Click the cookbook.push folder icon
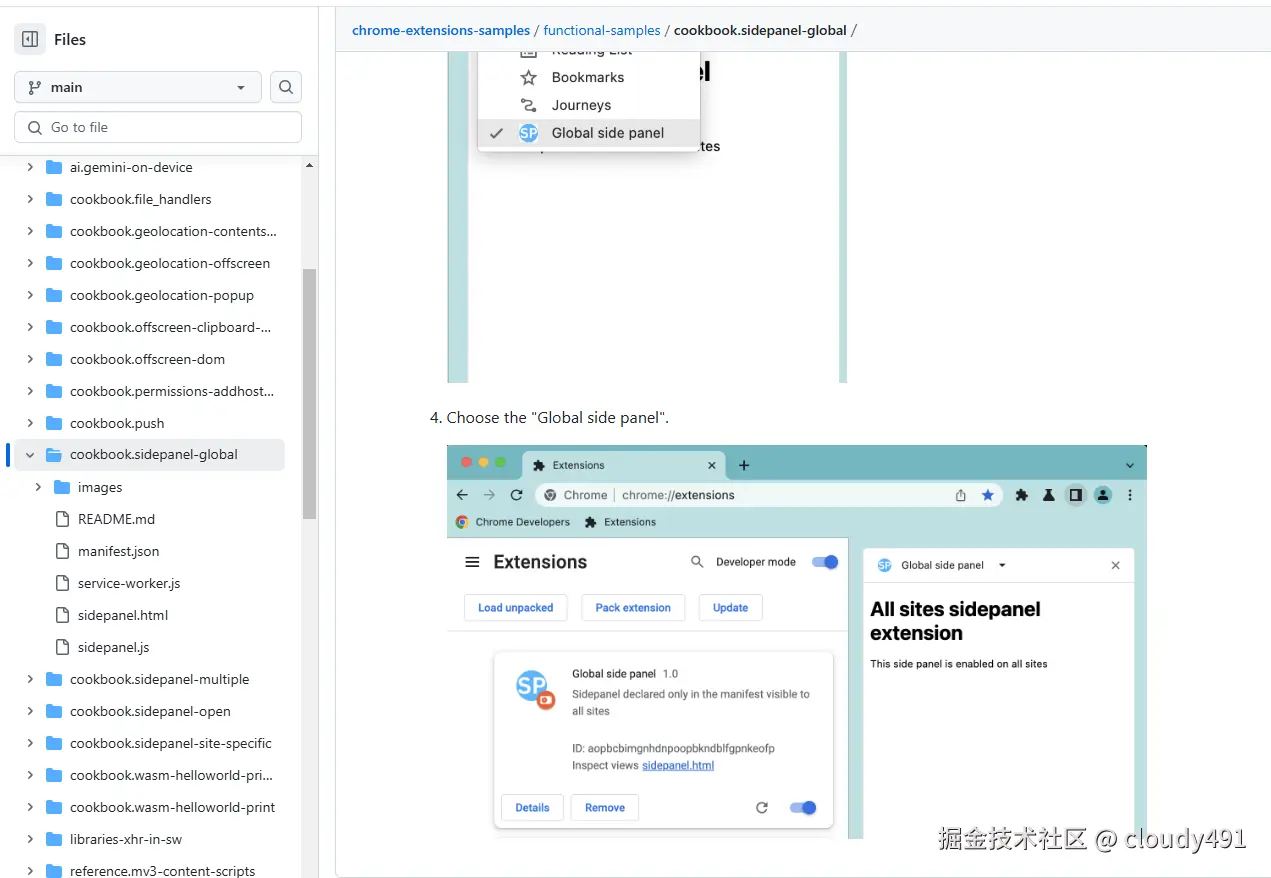 pyautogui.click(x=53, y=423)
